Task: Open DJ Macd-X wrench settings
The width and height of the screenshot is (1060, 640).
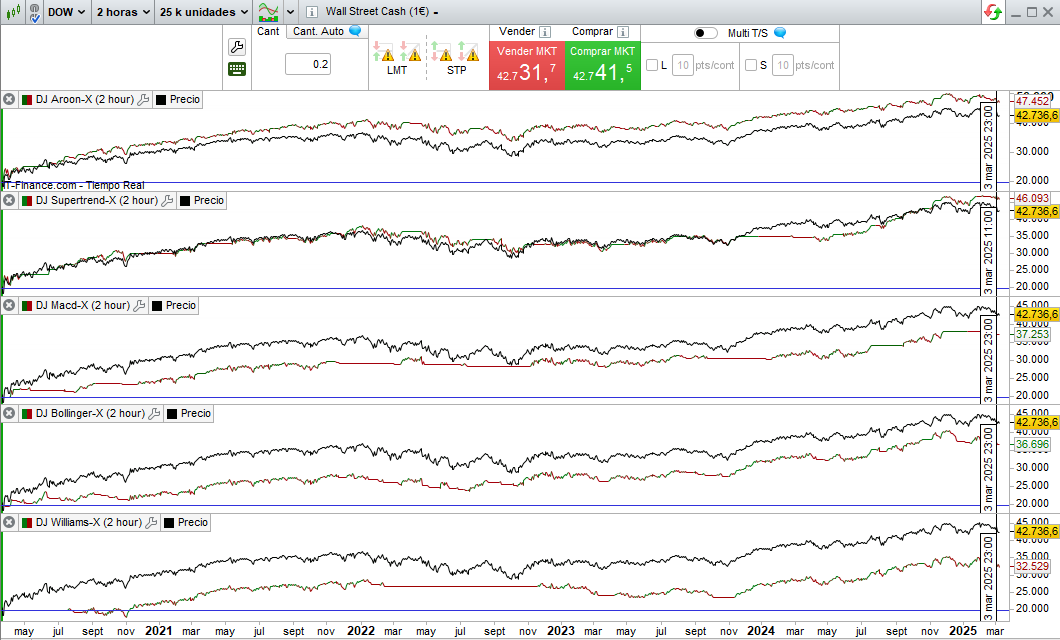Action: pos(141,306)
